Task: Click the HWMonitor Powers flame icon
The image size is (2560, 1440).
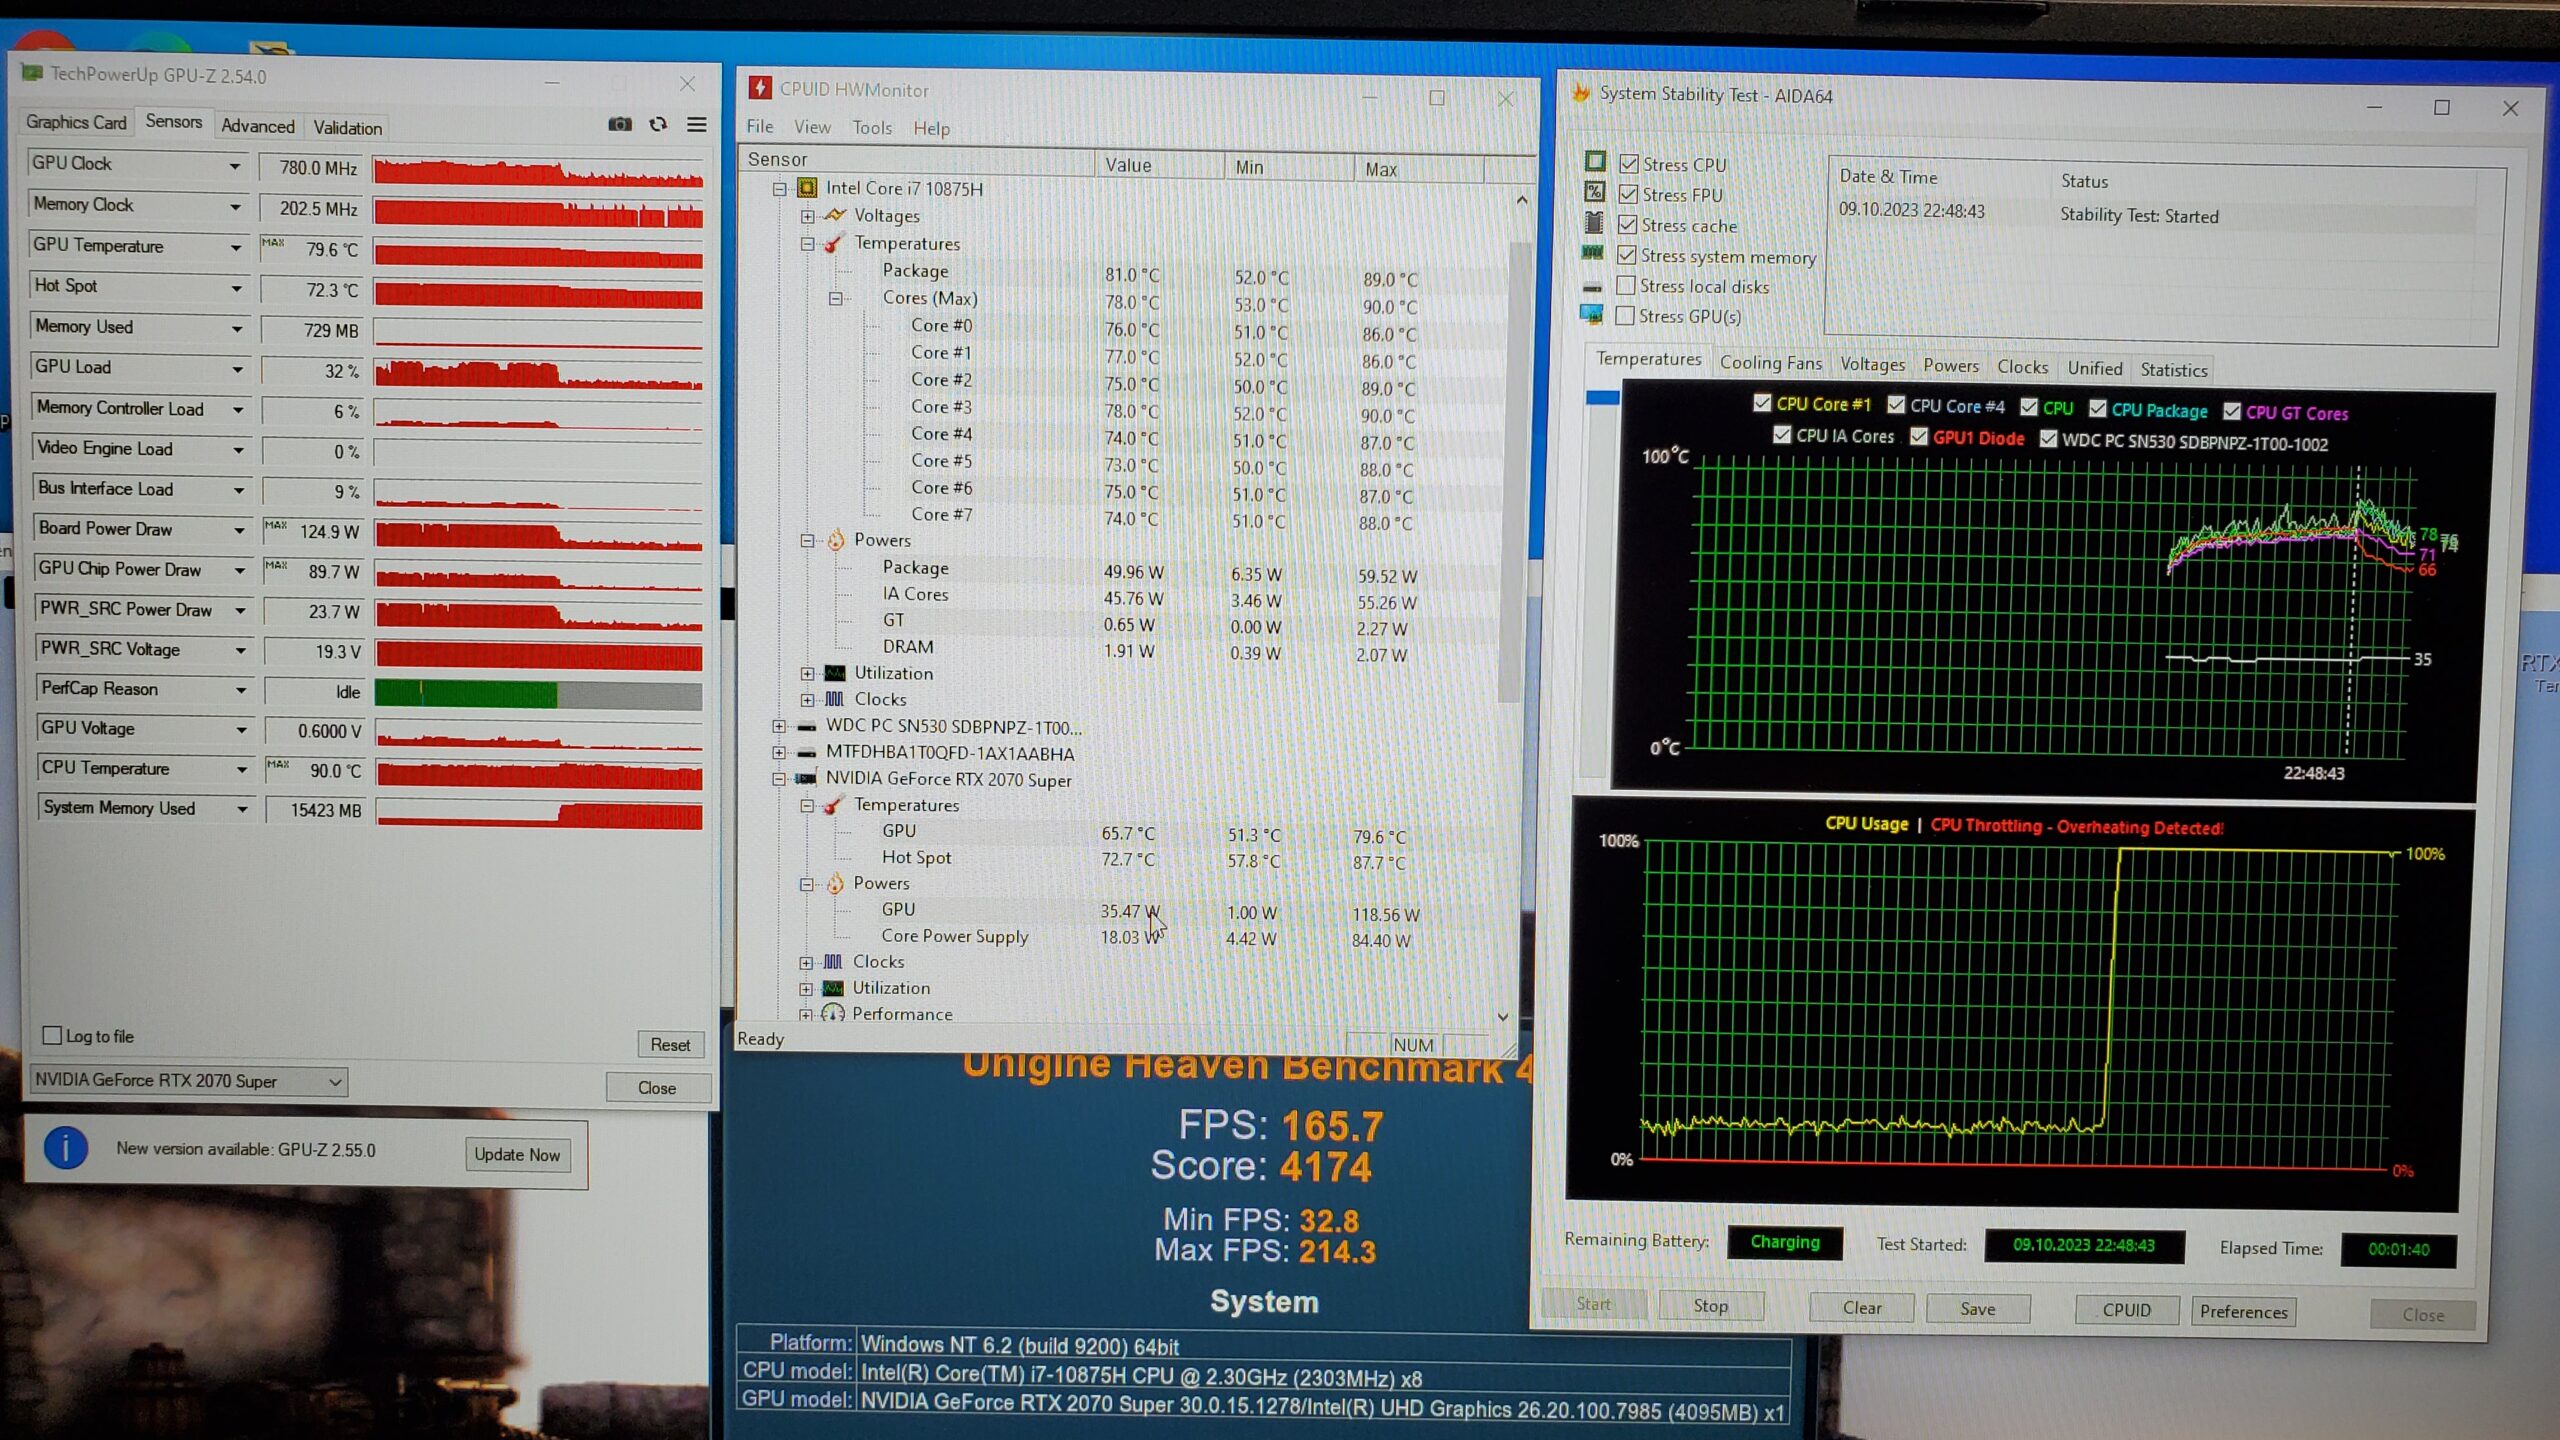Action: coord(835,541)
